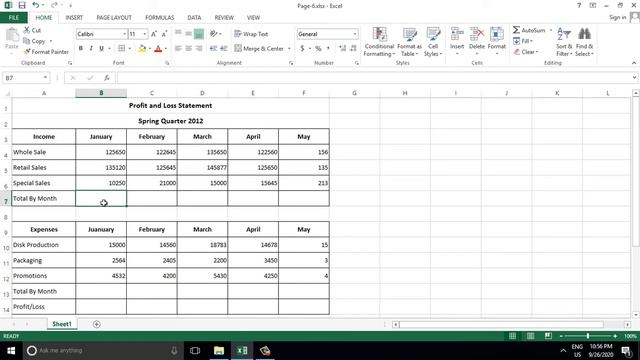This screenshot has height=360, width=640.
Task: Open the font name dropdown showing Calibri
Action: [124, 34]
